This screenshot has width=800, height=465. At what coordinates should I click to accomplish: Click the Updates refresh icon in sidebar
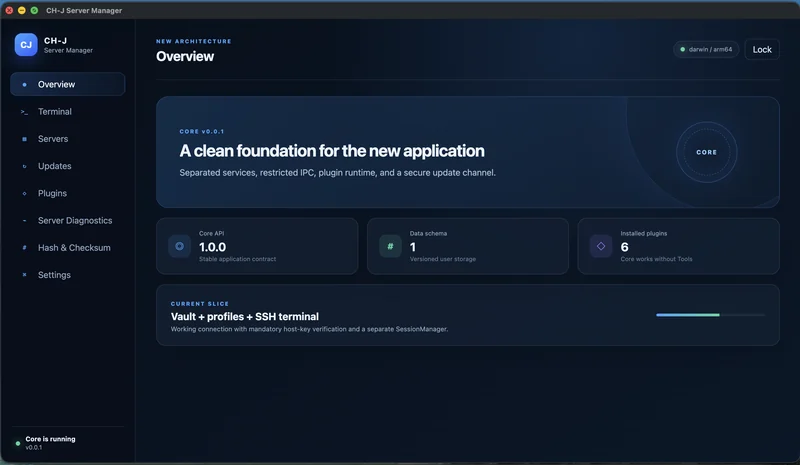pos(24,166)
